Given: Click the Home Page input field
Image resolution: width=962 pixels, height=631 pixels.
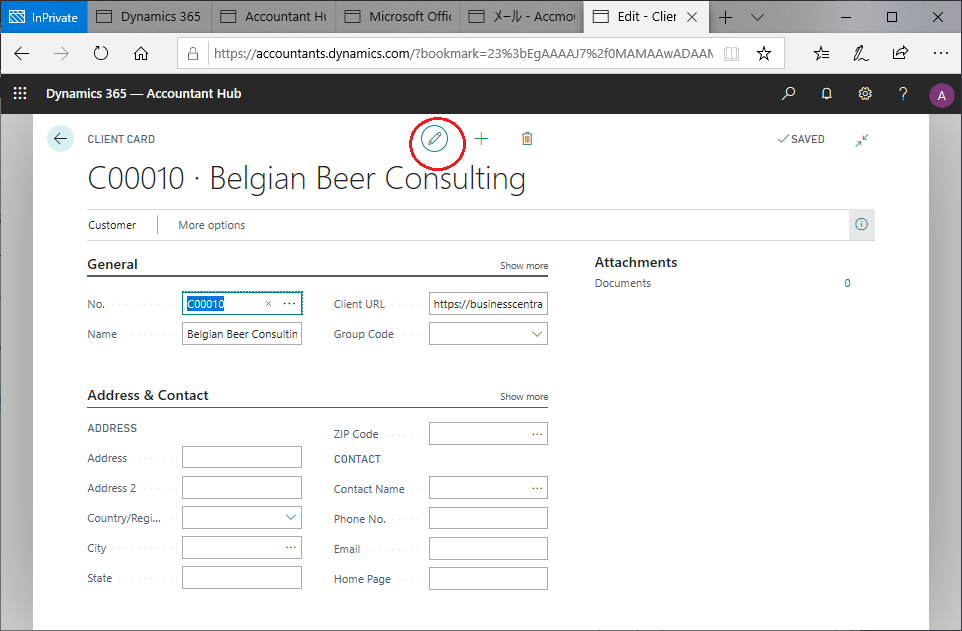Looking at the screenshot, I should pos(488,578).
